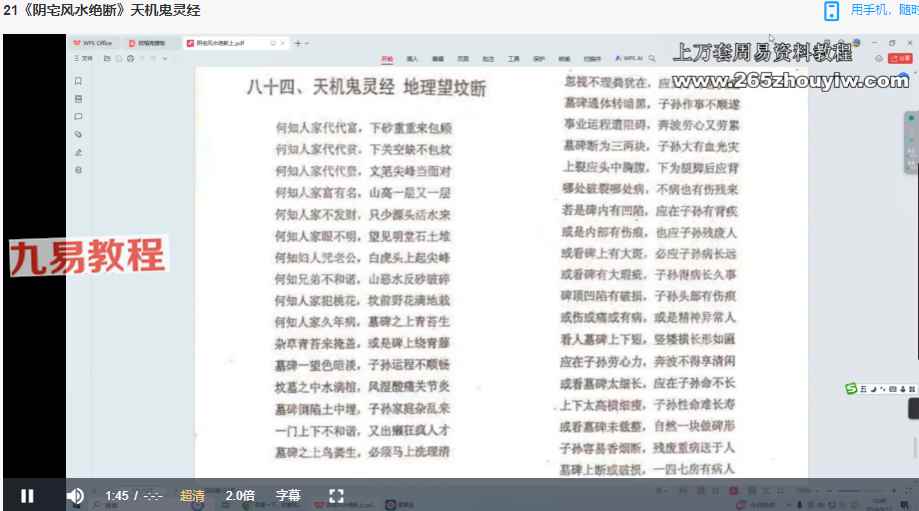Viewport: 919px width, 511px height.
Task: Select the 保护 ribbon tab
Action: 539,59
